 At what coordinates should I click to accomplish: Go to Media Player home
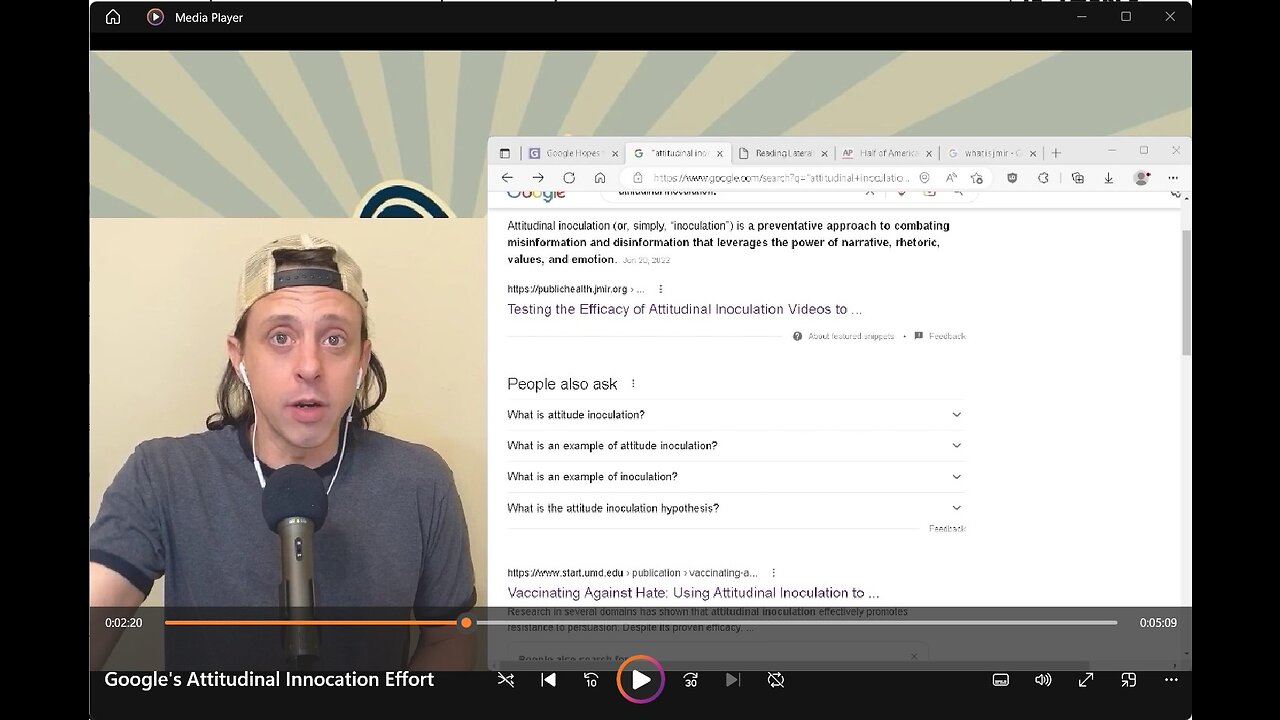(x=113, y=17)
